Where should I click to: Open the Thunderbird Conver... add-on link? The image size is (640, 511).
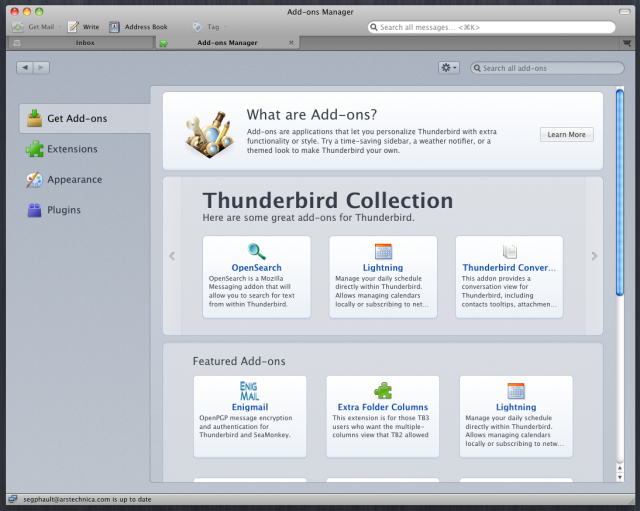point(509,268)
